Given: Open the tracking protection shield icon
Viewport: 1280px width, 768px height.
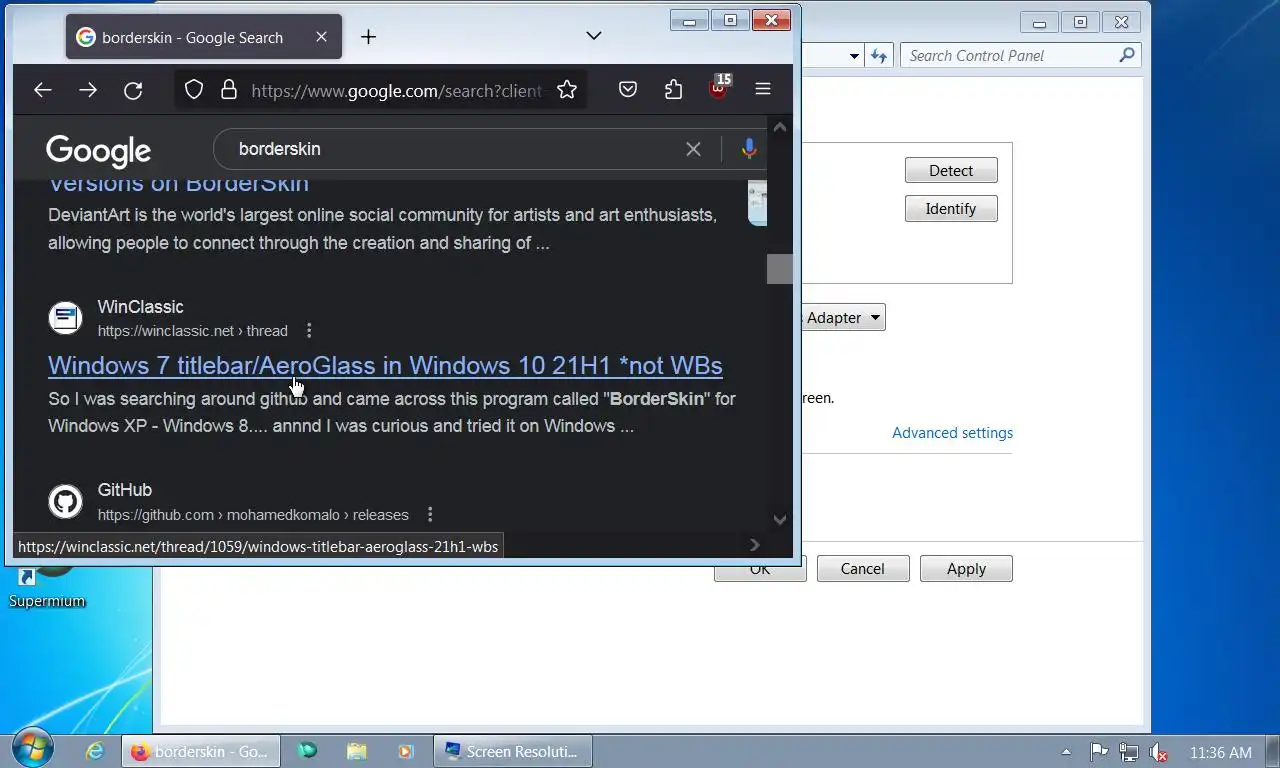Looking at the screenshot, I should pos(194,90).
